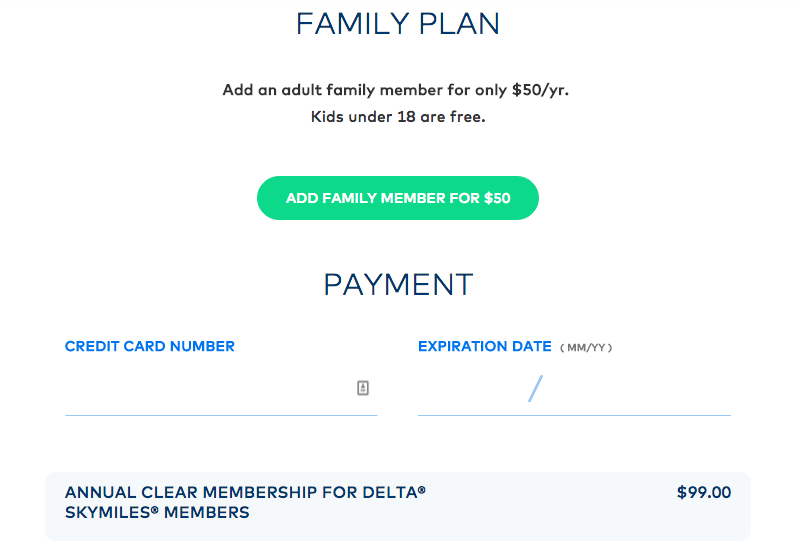This screenshot has height=556, width=800.
Task: Click the 'SkyMiles® Members' text line
Action: (157, 512)
